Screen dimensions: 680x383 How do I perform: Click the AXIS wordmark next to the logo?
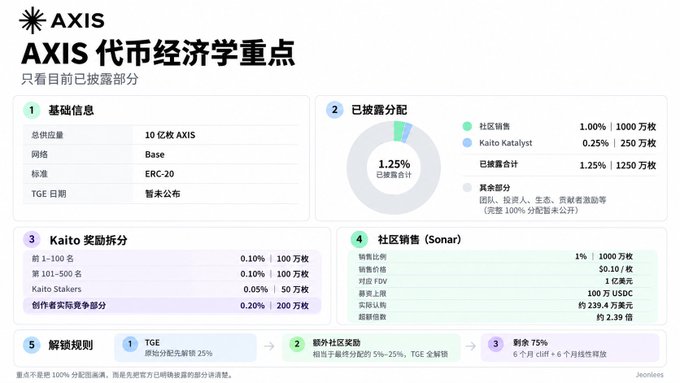(x=78, y=20)
